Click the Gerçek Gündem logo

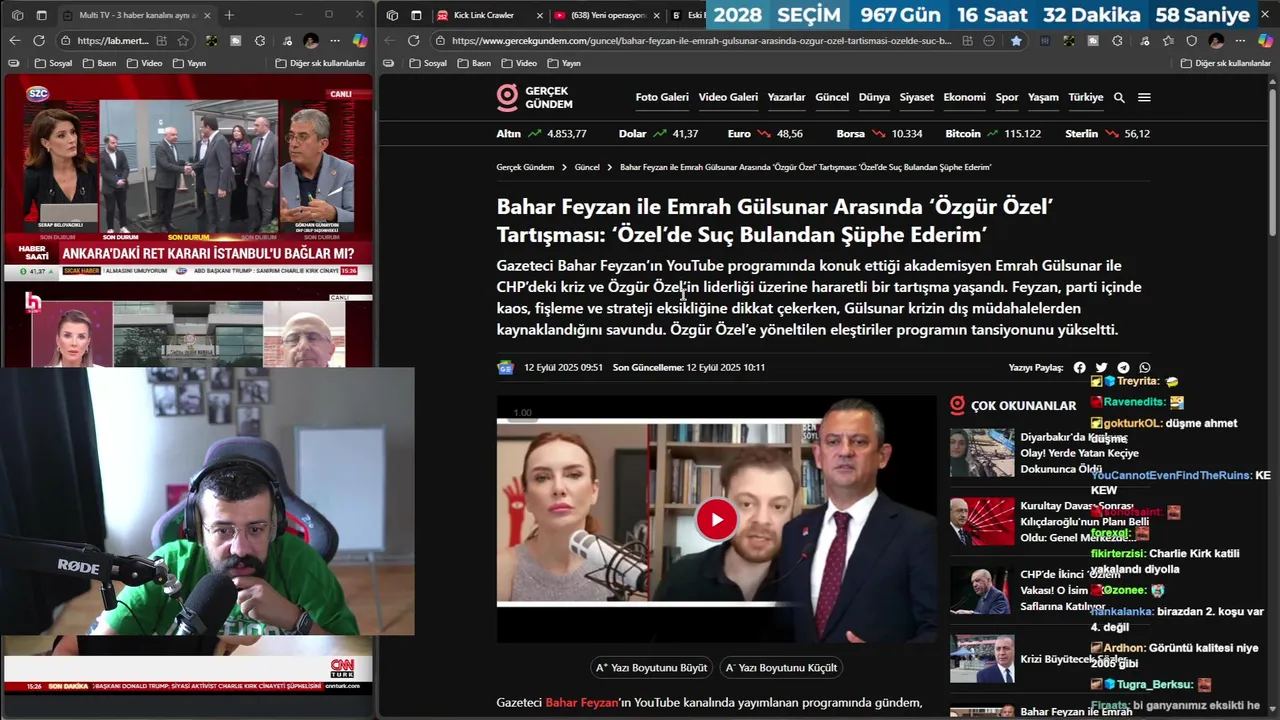pos(535,98)
